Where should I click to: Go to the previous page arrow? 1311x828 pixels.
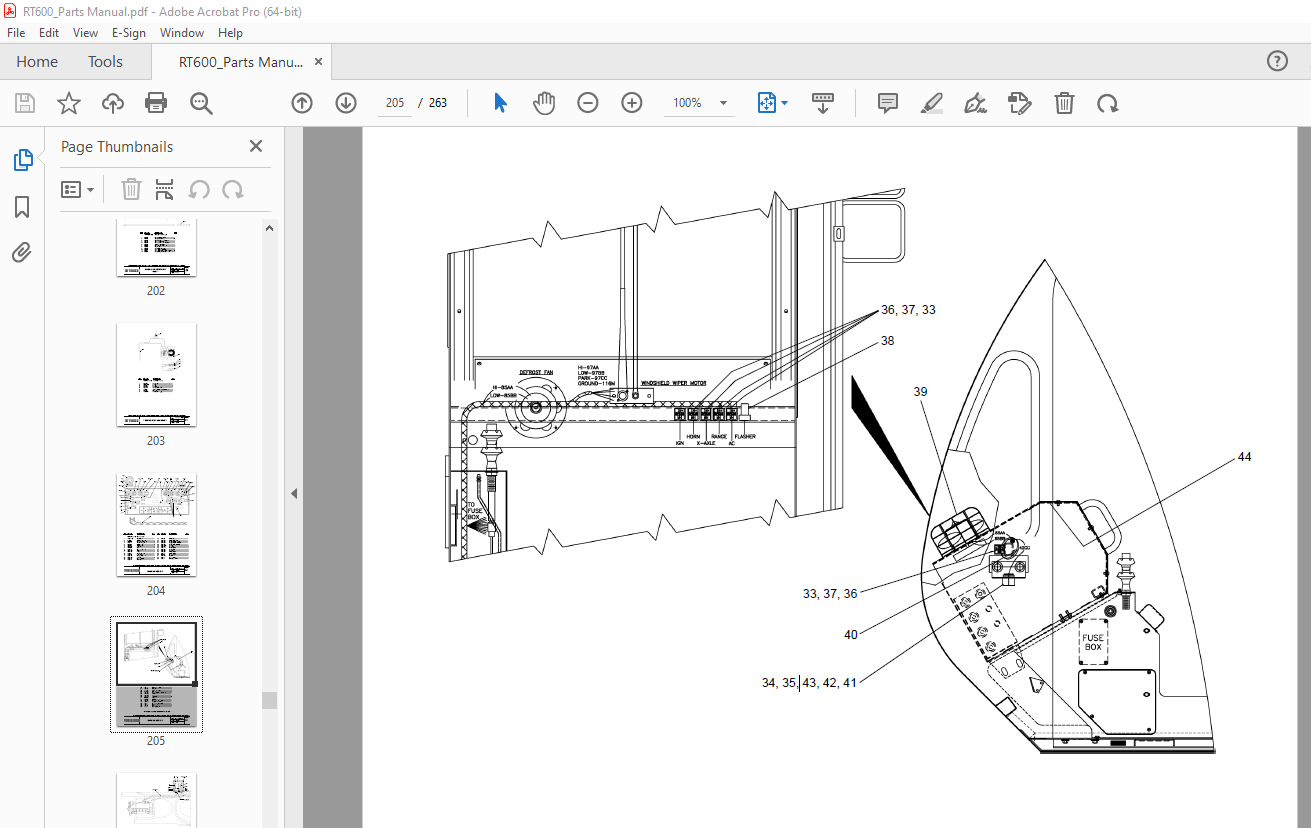302,103
